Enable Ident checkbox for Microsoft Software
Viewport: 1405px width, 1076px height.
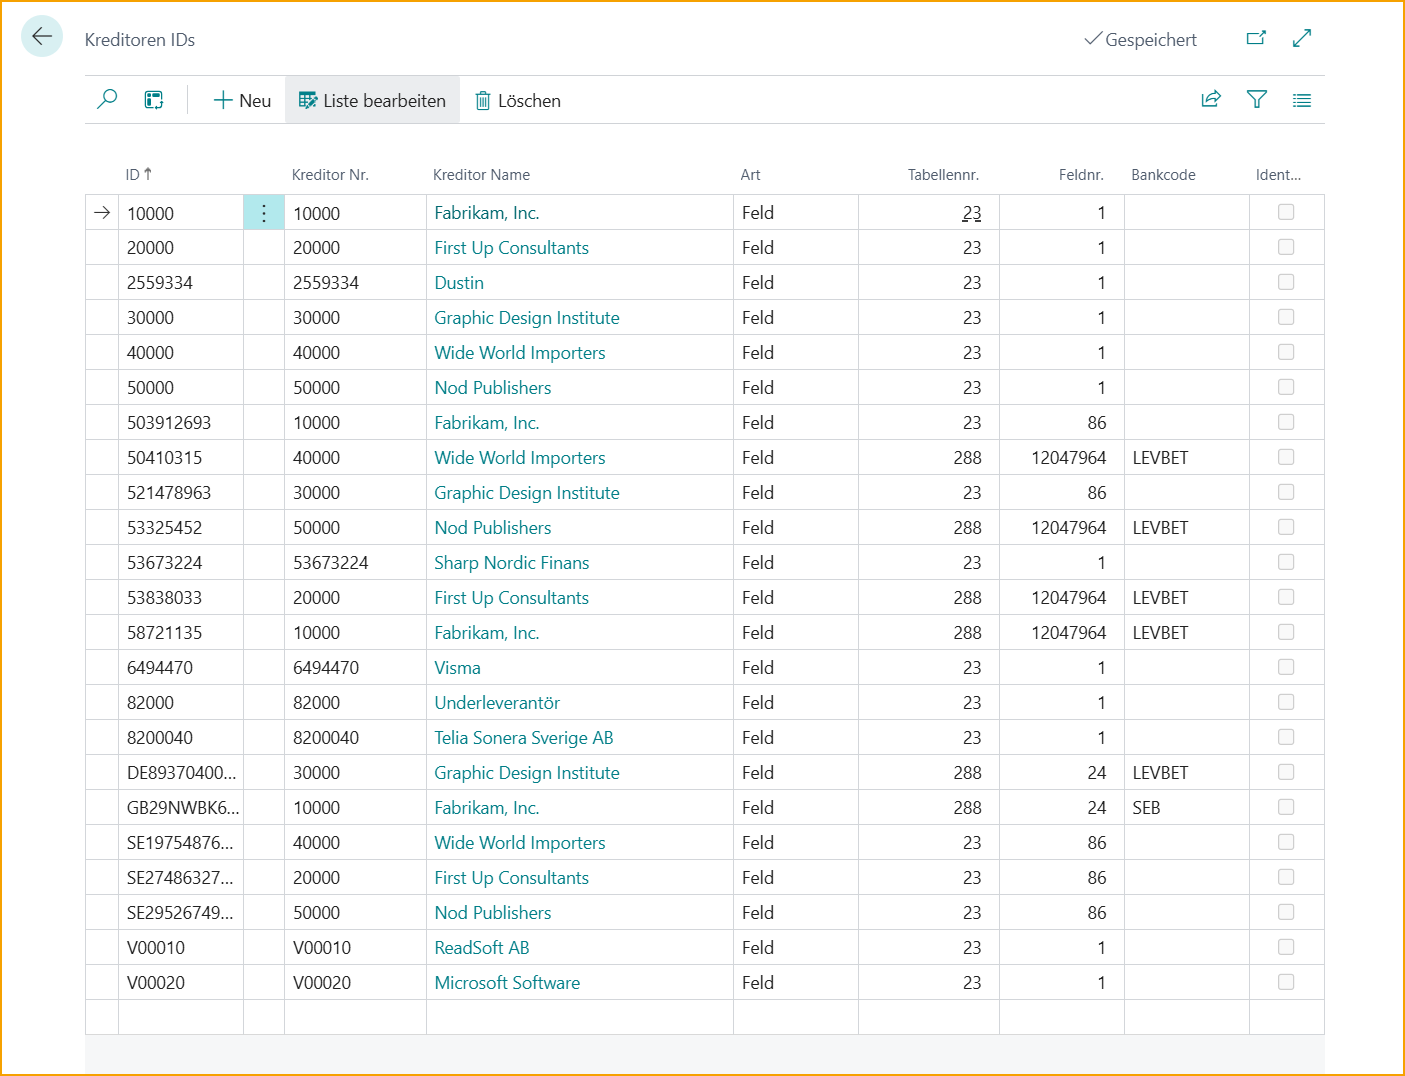point(1286,982)
